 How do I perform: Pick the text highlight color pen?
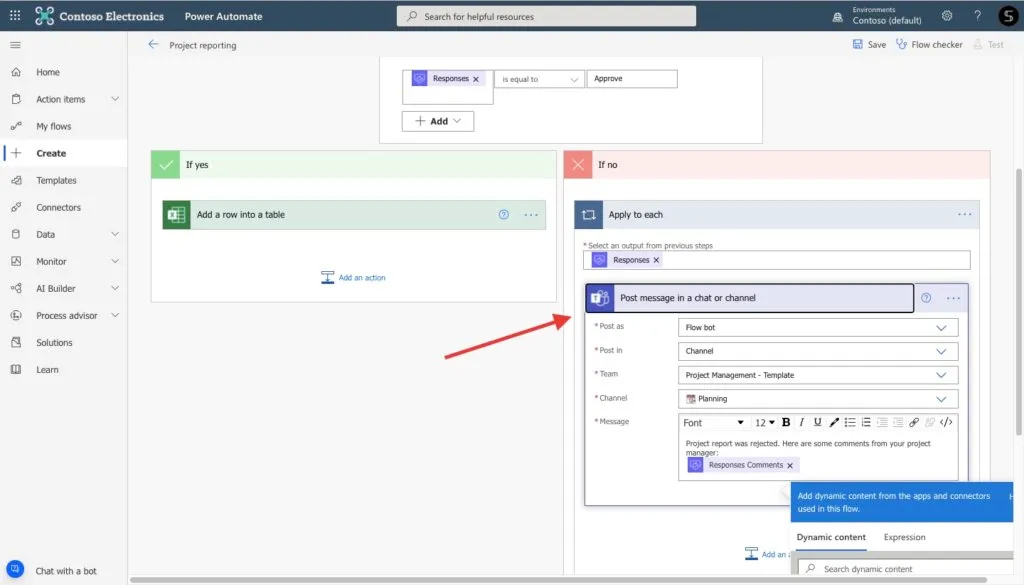click(833, 422)
